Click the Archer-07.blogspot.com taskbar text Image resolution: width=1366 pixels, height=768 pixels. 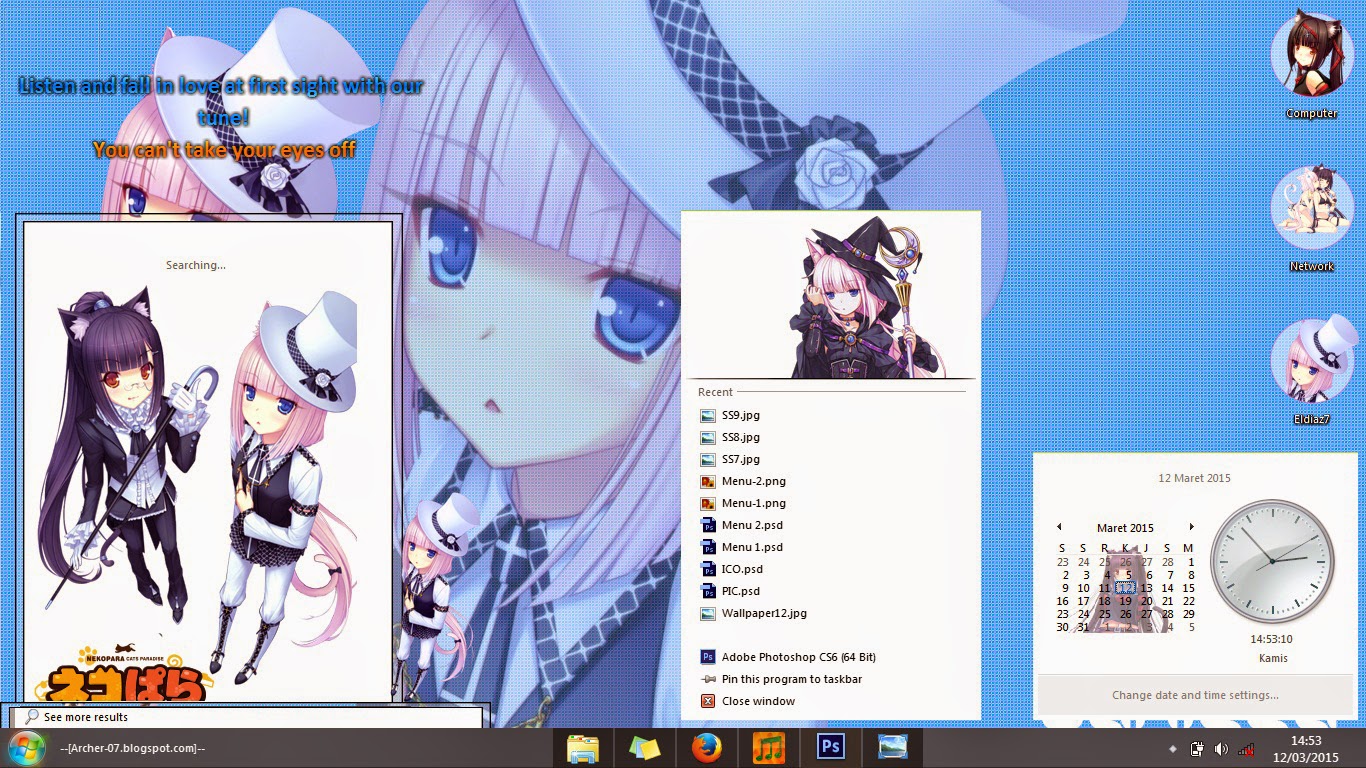point(132,748)
